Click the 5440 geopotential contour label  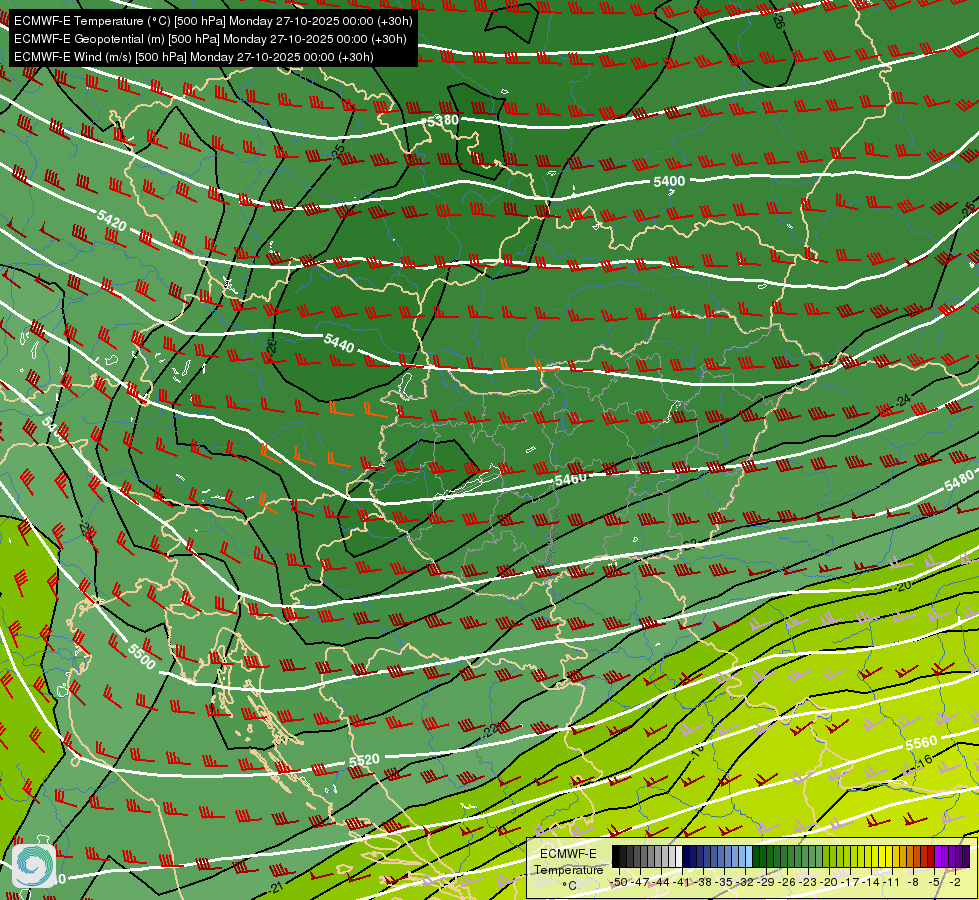pos(339,342)
